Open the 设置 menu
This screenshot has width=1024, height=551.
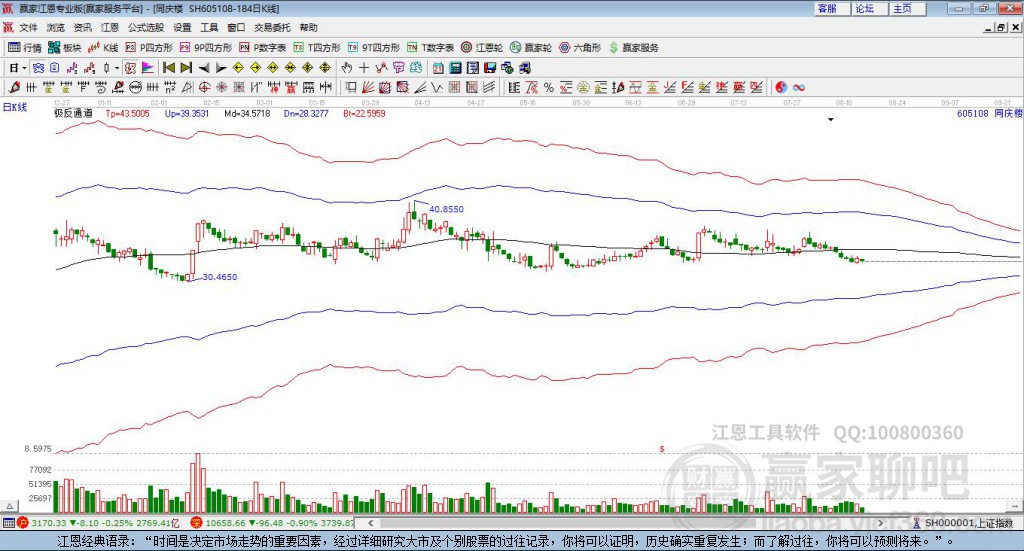point(182,27)
